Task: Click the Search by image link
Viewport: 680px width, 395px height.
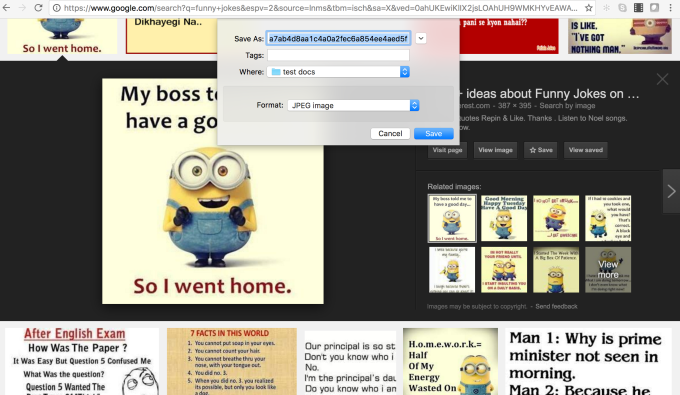Action: coord(567,106)
